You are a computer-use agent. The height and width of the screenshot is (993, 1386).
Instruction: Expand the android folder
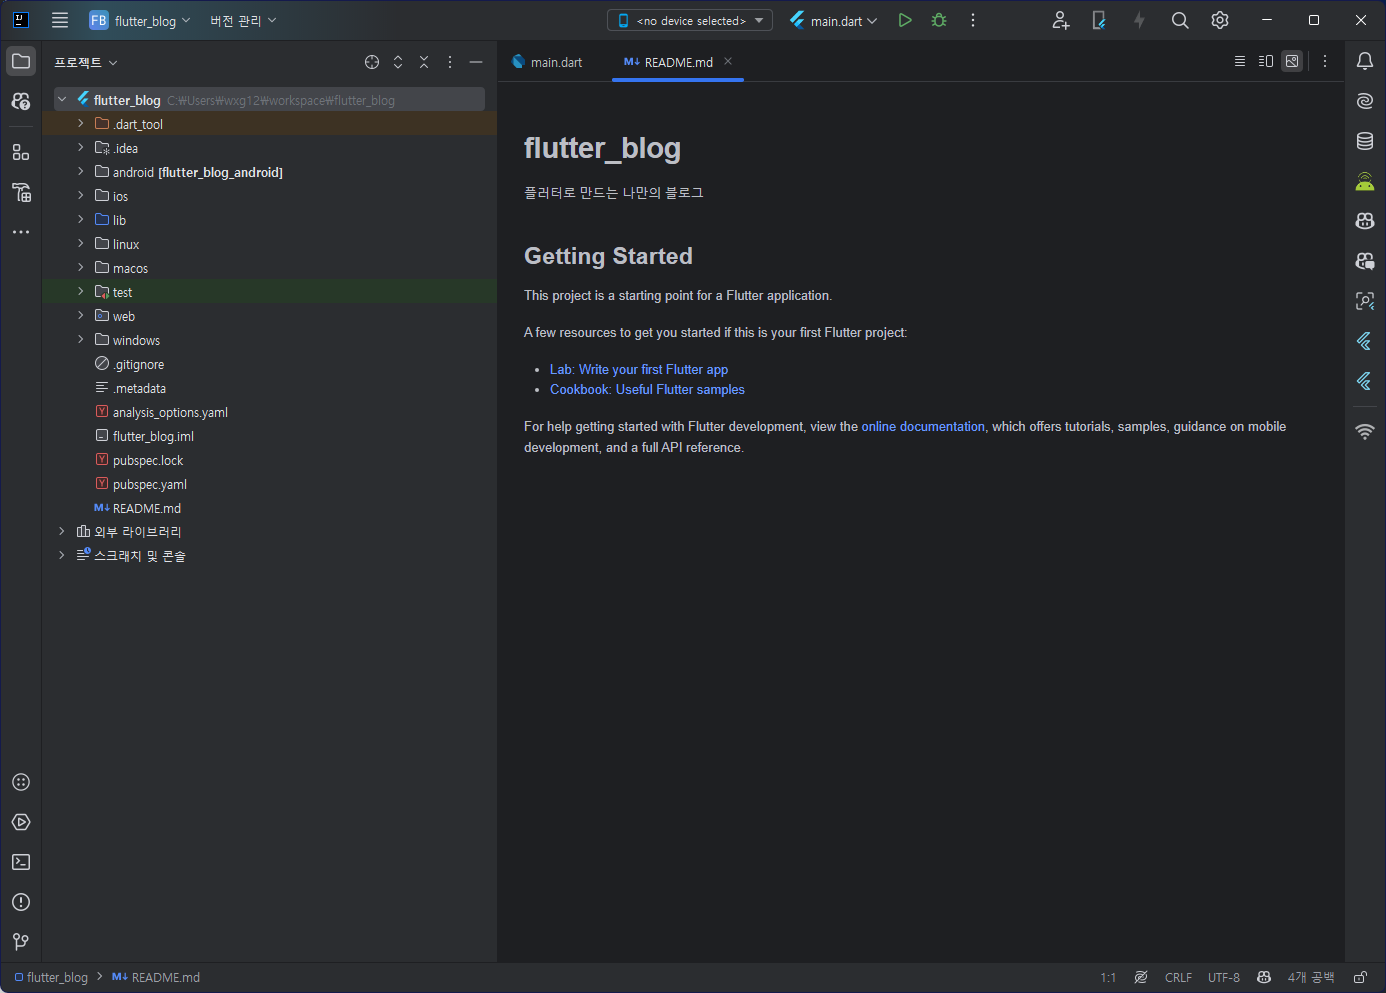point(81,172)
